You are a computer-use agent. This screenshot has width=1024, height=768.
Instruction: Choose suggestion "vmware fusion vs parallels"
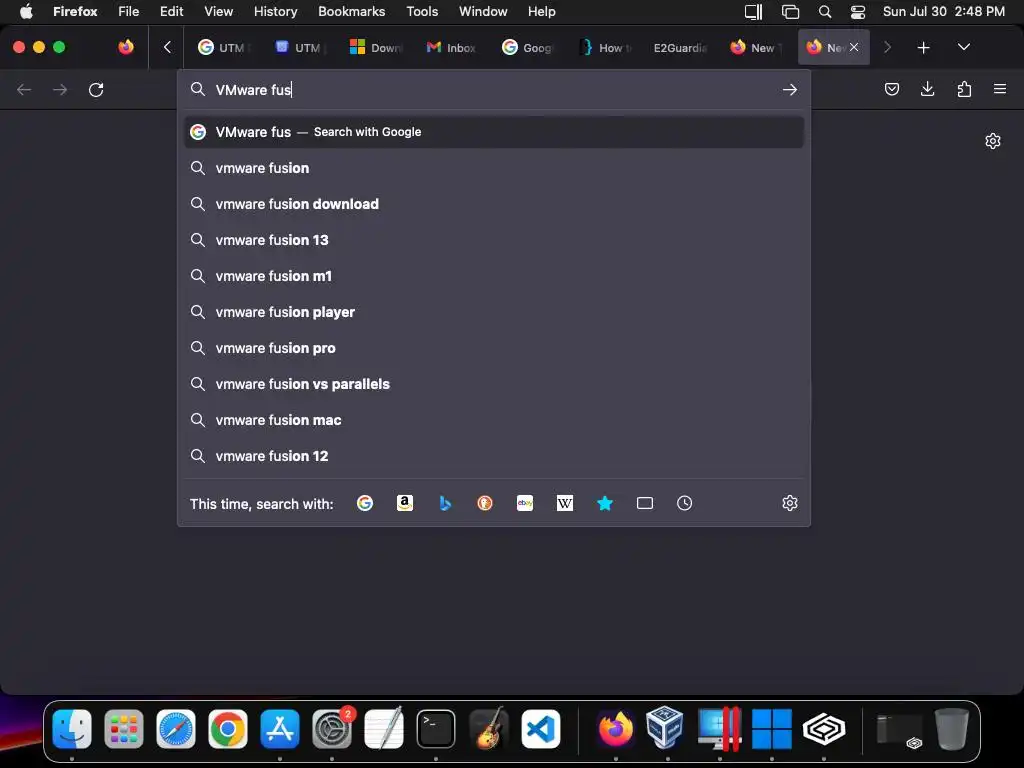tap(494, 384)
